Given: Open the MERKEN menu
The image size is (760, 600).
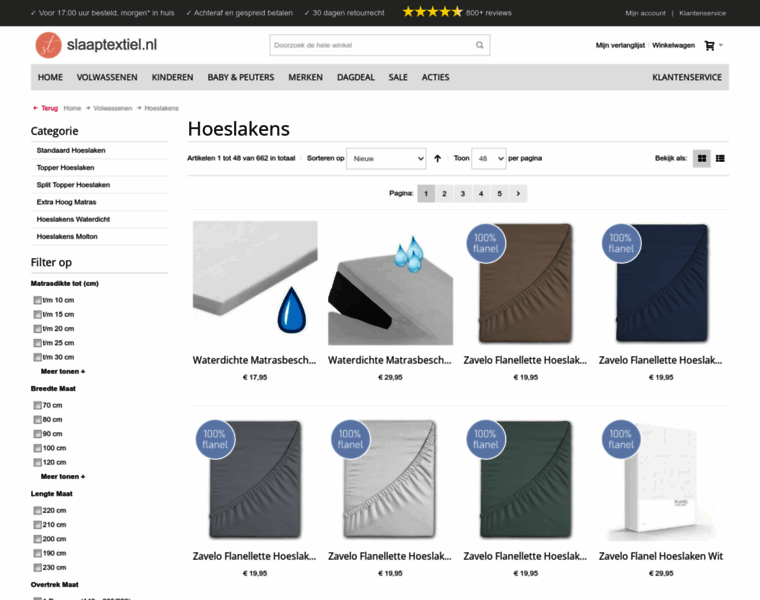Looking at the screenshot, I should (x=305, y=77).
